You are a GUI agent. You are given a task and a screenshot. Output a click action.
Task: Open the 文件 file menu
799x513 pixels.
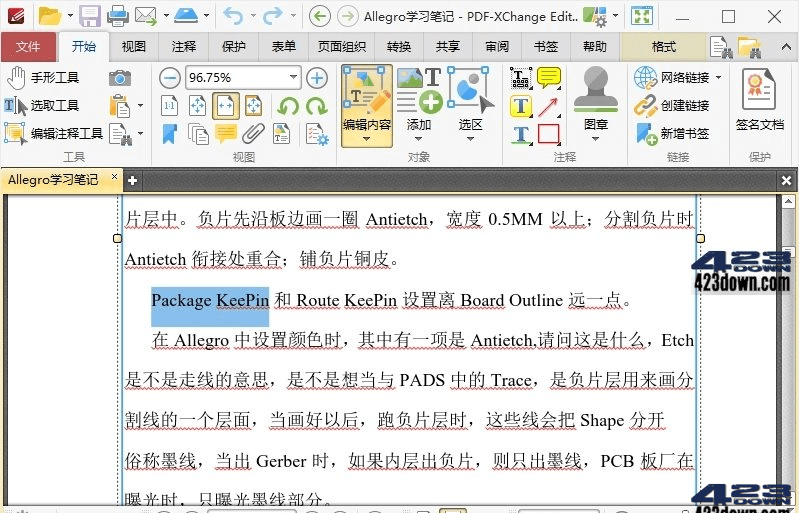28,47
